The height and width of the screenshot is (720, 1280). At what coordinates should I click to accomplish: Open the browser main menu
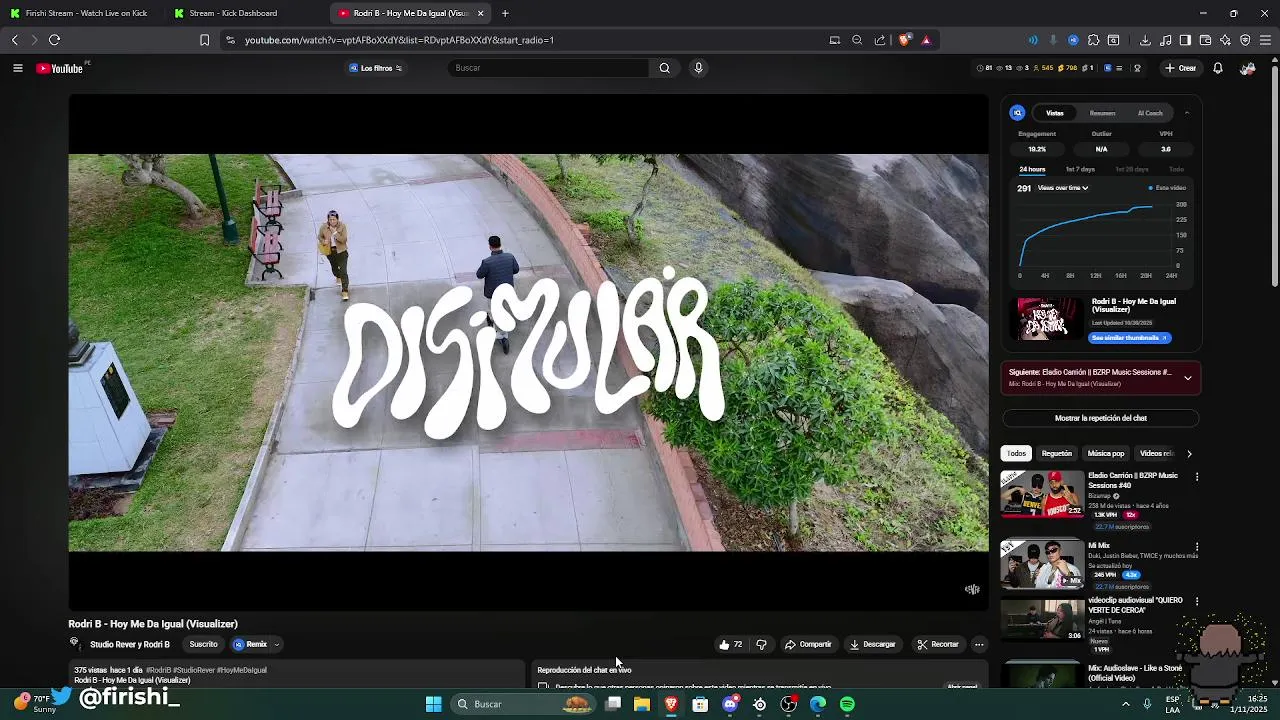[x=1265, y=40]
